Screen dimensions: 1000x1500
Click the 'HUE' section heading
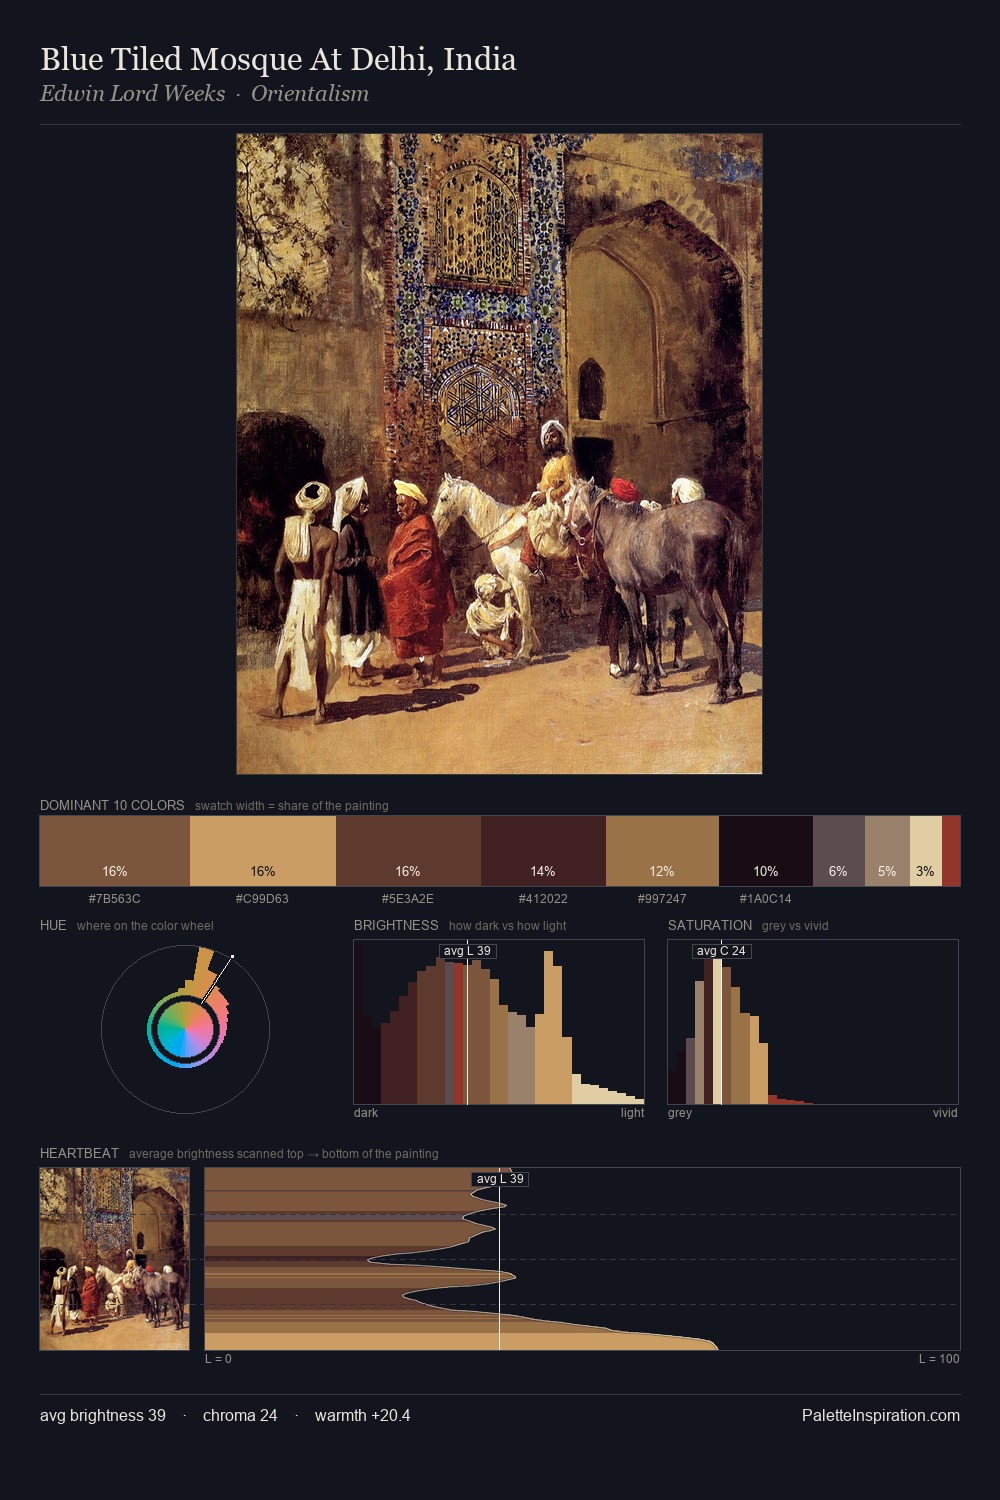click(x=53, y=925)
